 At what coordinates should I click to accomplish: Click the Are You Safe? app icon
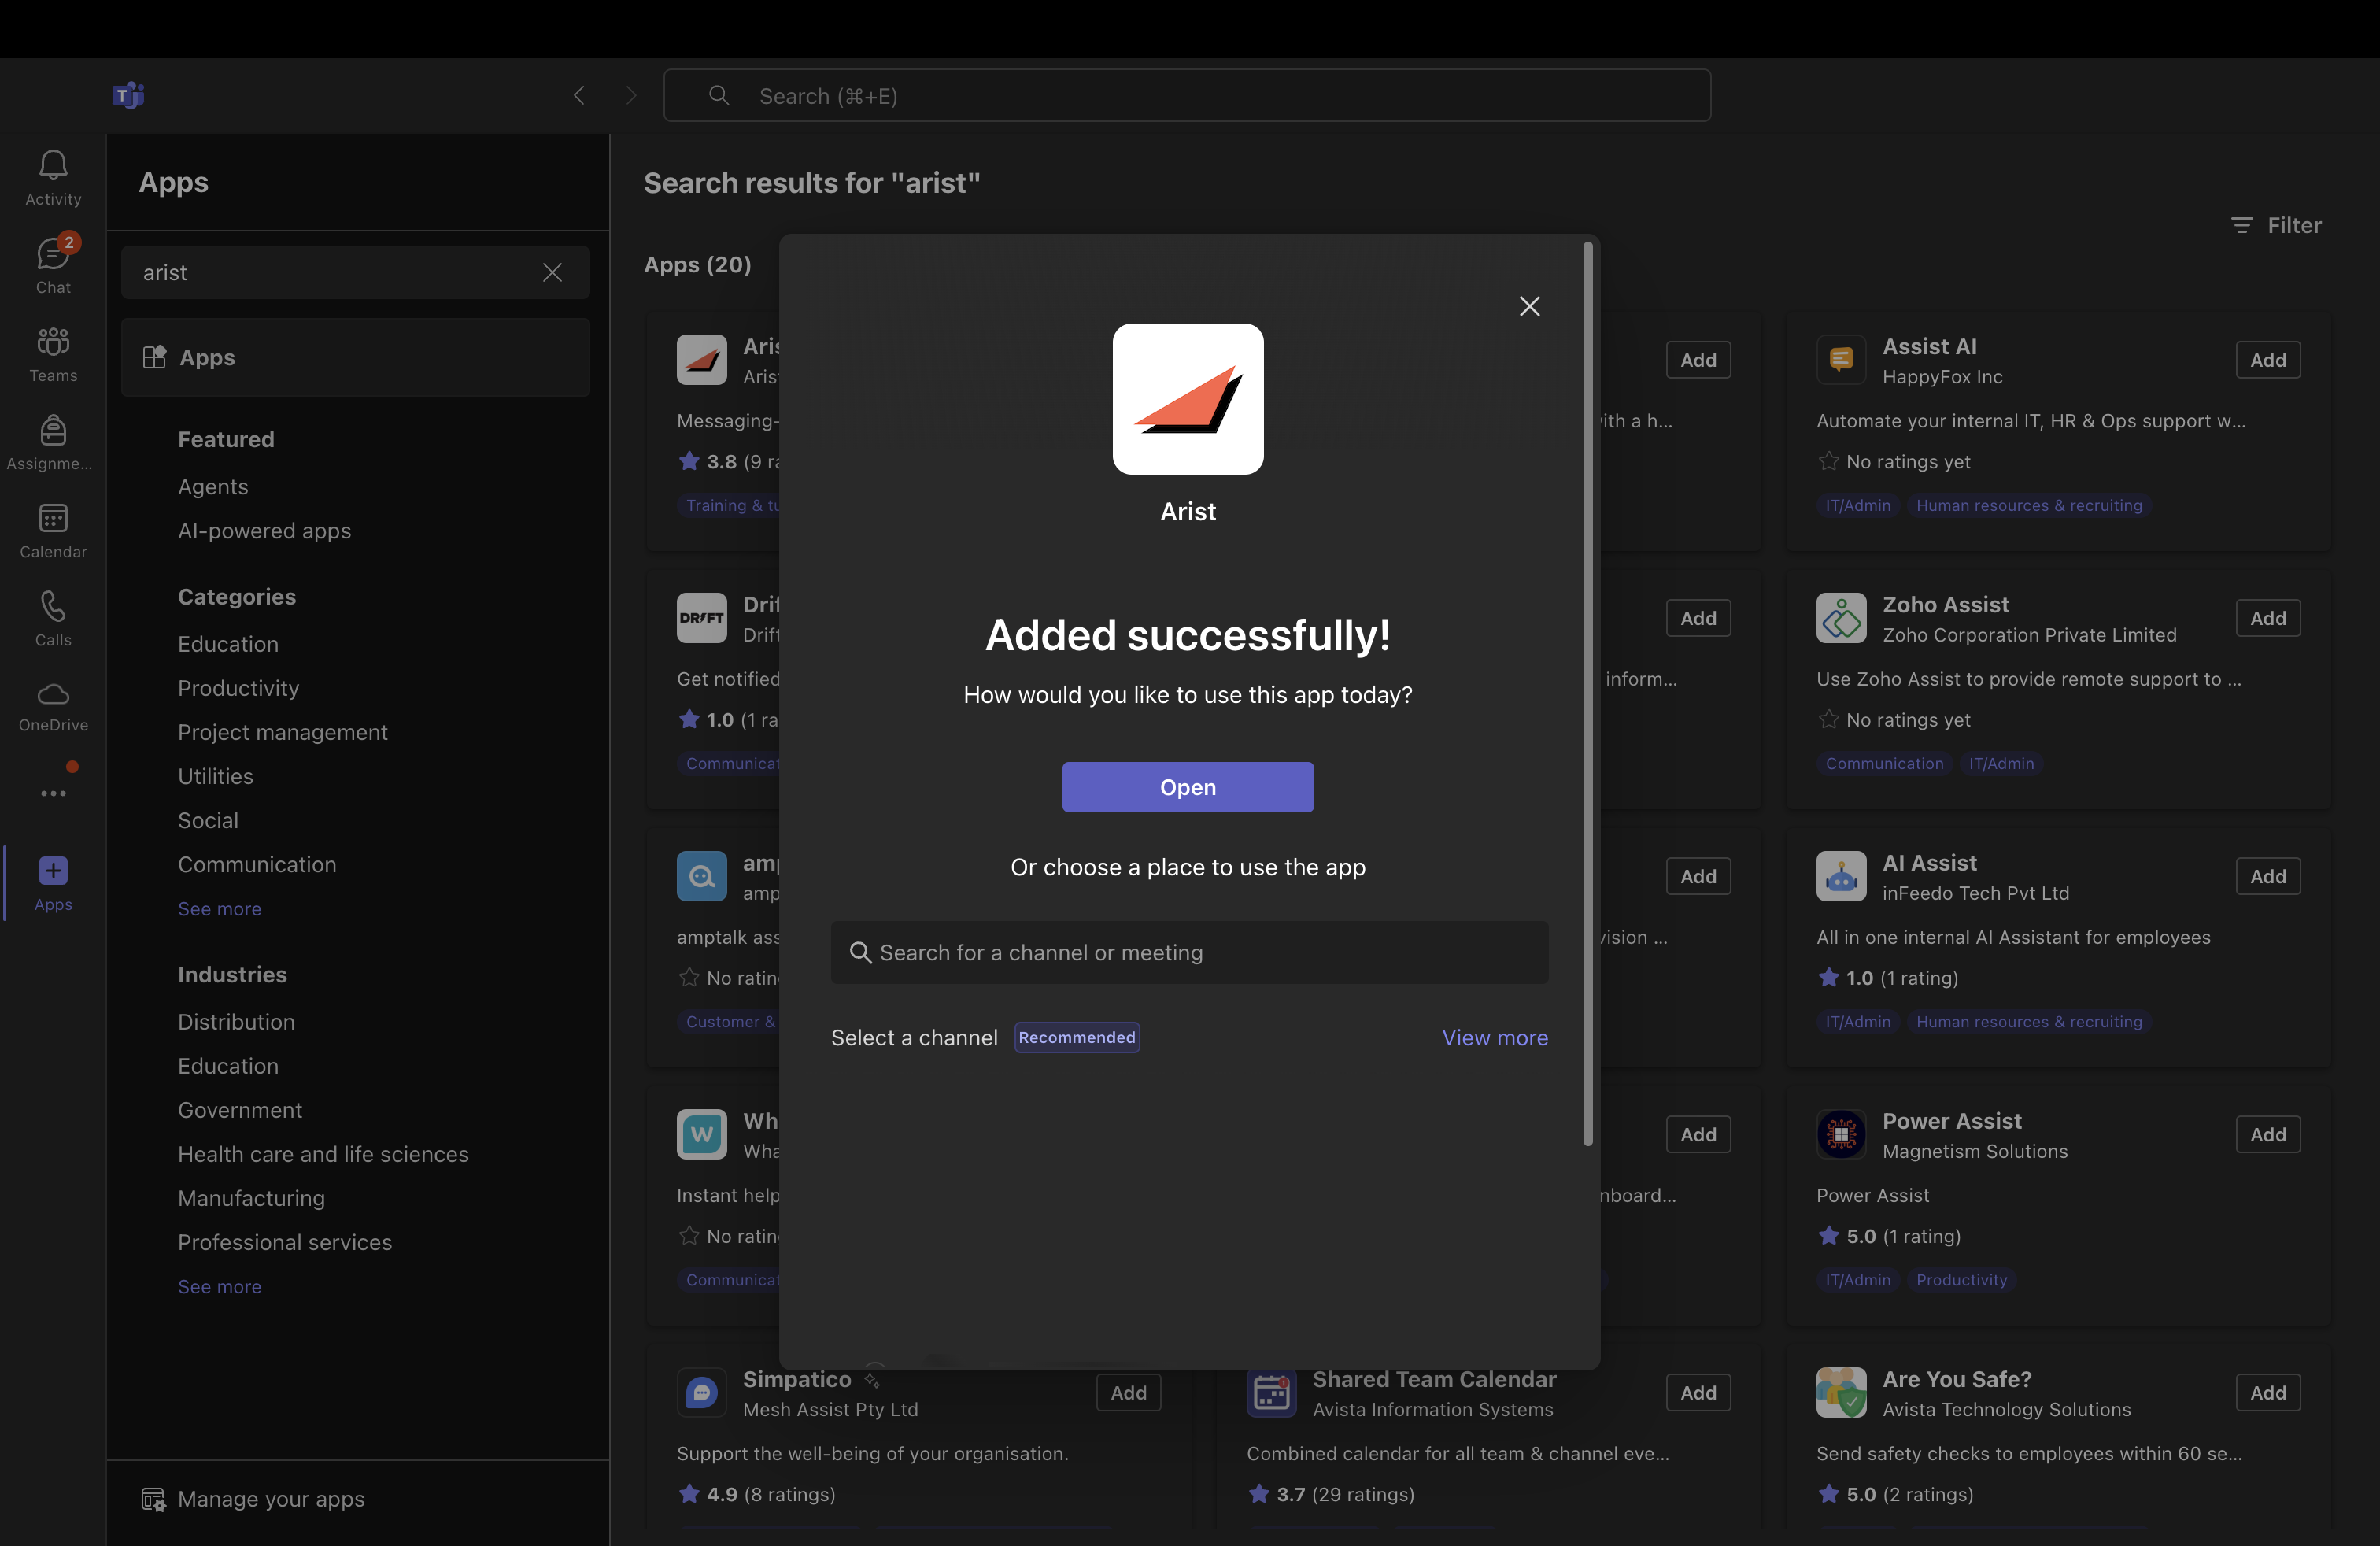(1841, 1392)
